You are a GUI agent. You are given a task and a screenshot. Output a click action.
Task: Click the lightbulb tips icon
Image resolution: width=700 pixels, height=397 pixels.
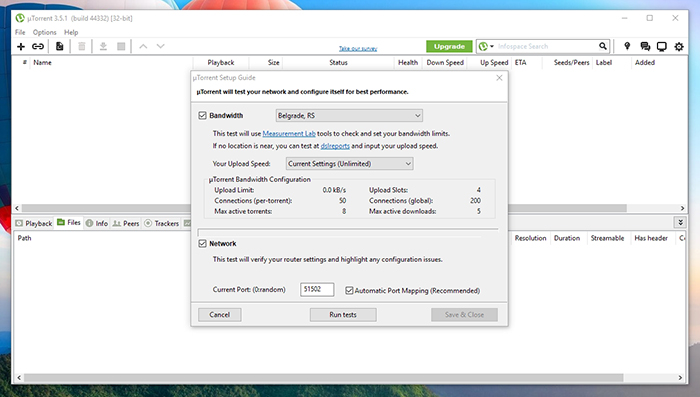627,46
